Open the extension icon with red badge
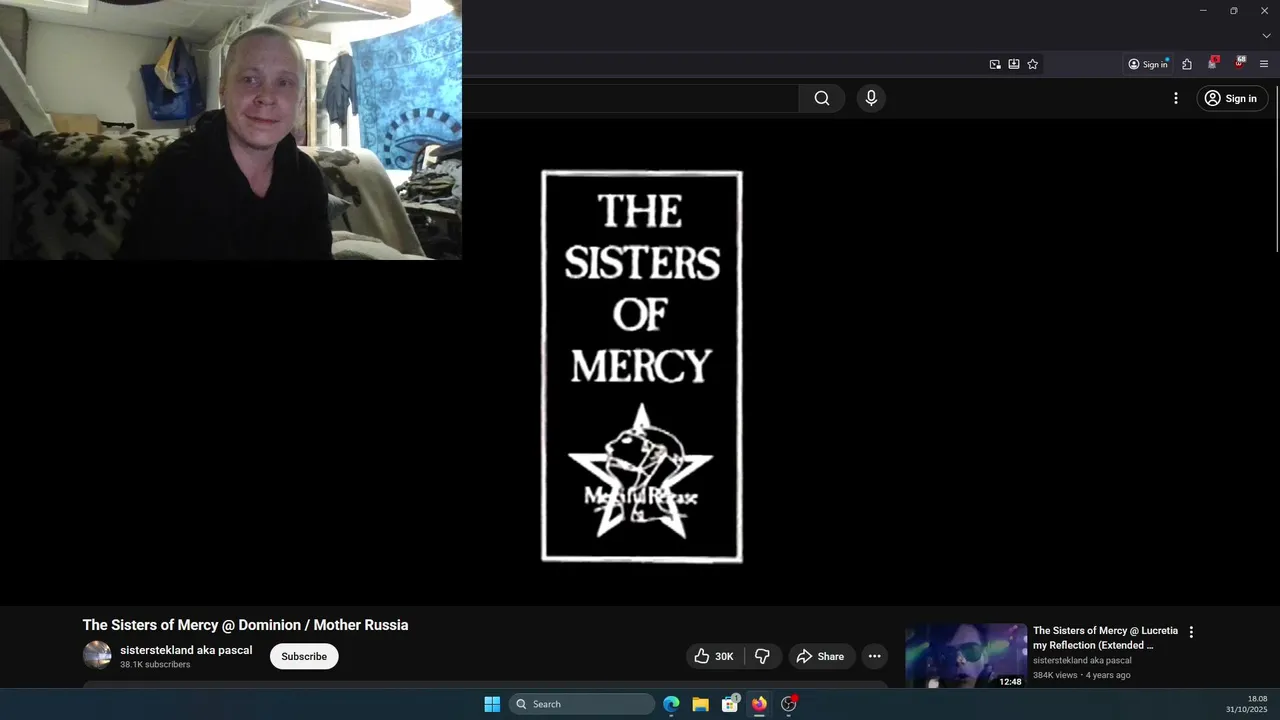Image resolution: width=1280 pixels, height=720 pixels. click(1213, 63)
